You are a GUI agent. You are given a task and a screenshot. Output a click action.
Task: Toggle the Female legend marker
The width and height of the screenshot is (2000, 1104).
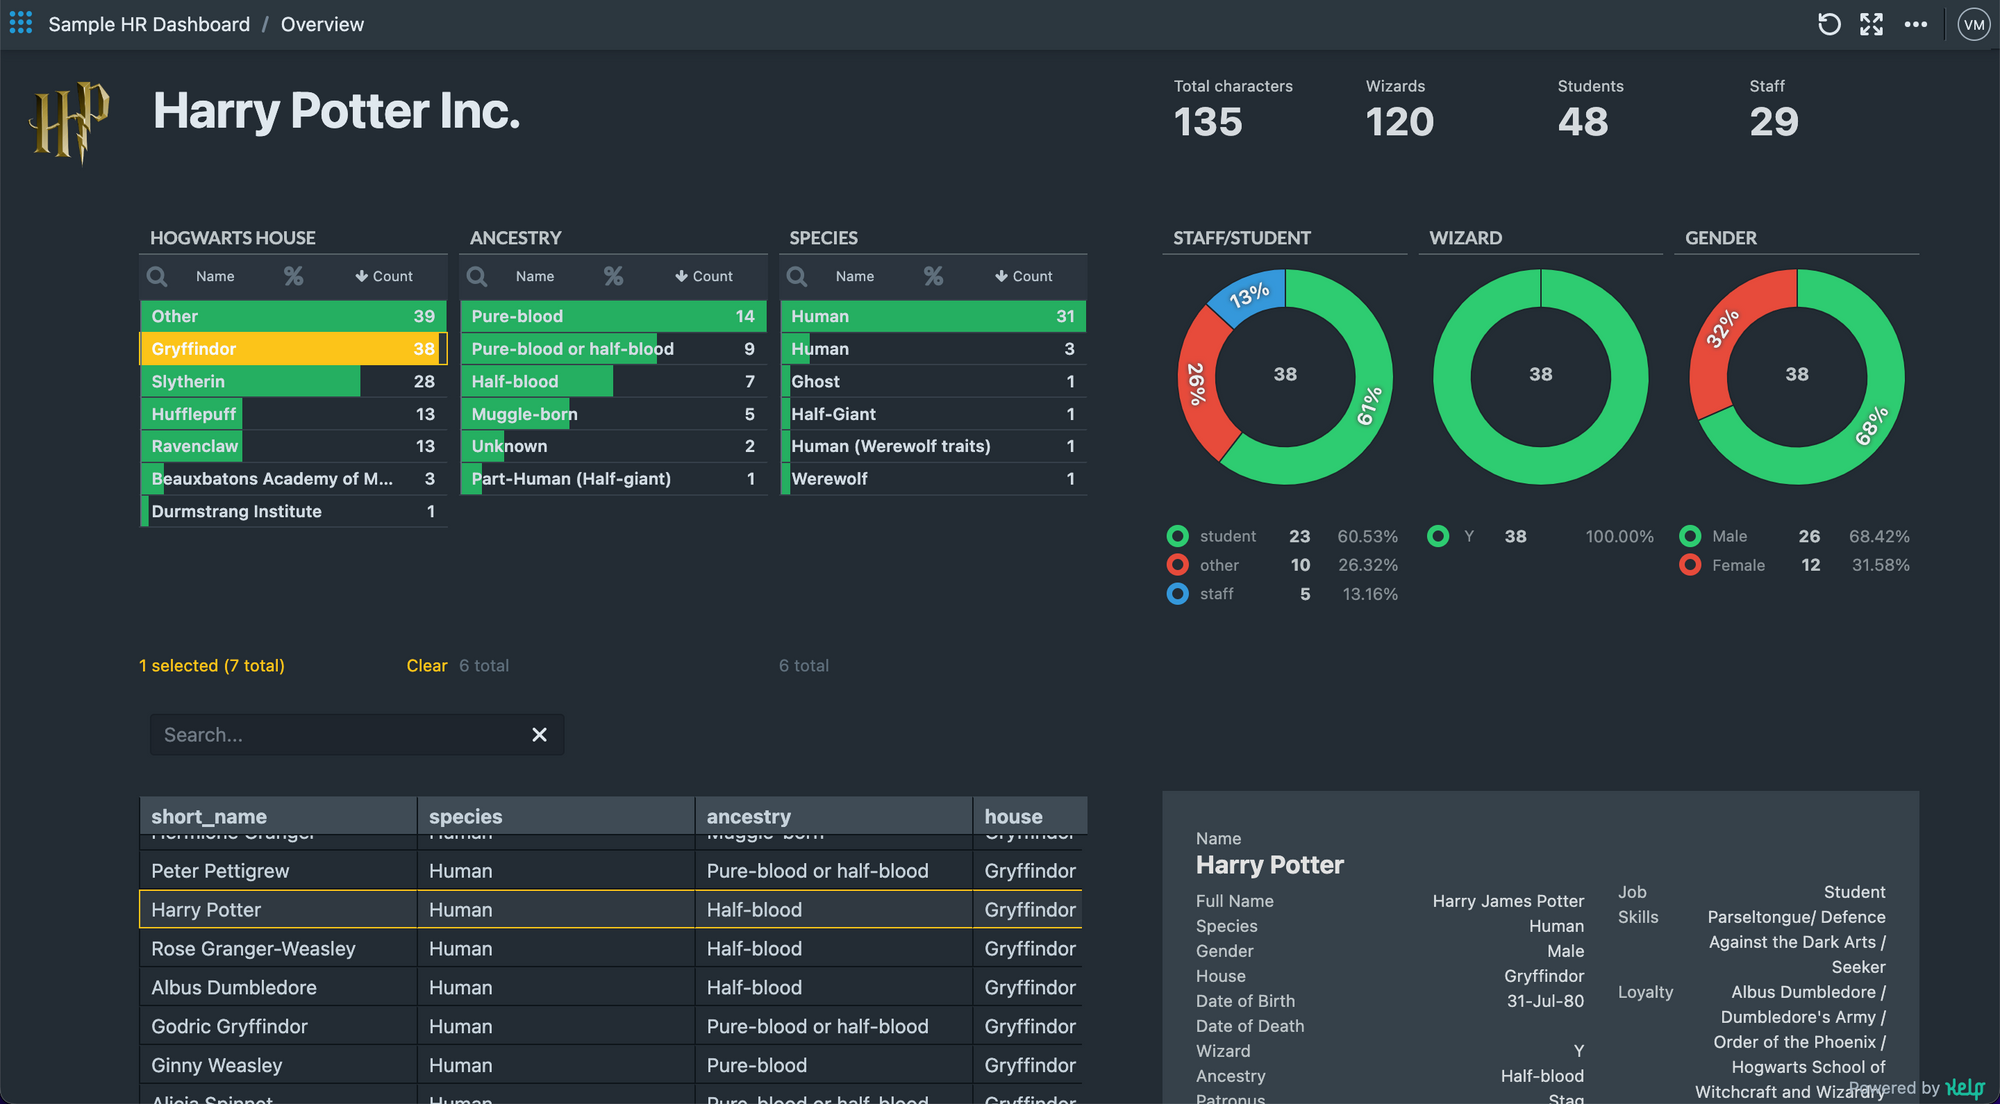[x=1690, y=565]
